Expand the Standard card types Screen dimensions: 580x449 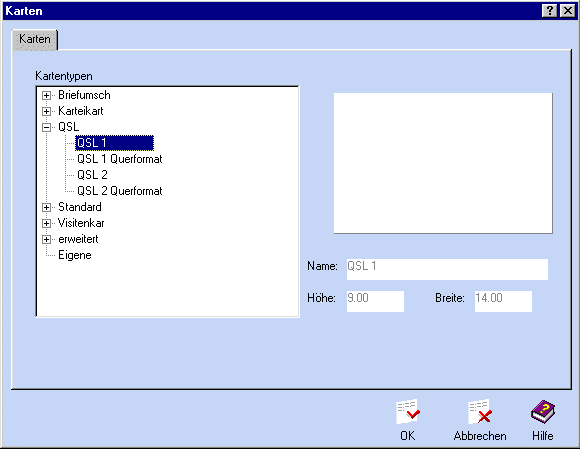click(46, 207)
